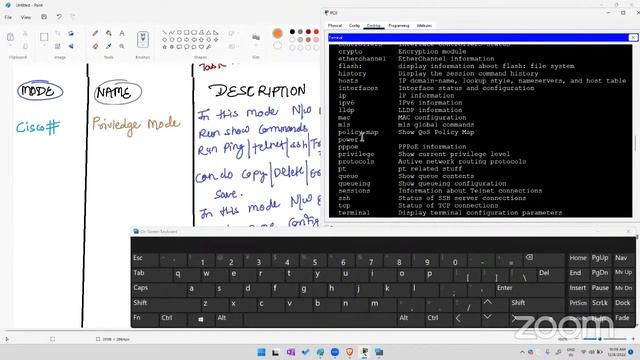
Task: Click inside the Terminal output at 'privilege'
Action: (x=356, y=154)
